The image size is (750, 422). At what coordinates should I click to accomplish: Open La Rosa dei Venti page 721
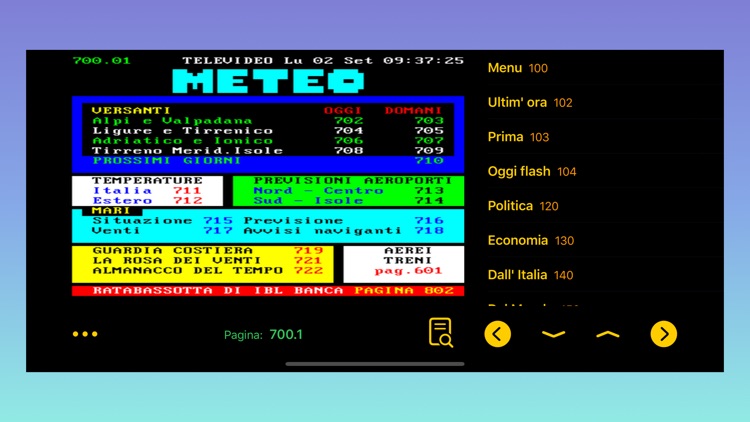tap(308, 261)
